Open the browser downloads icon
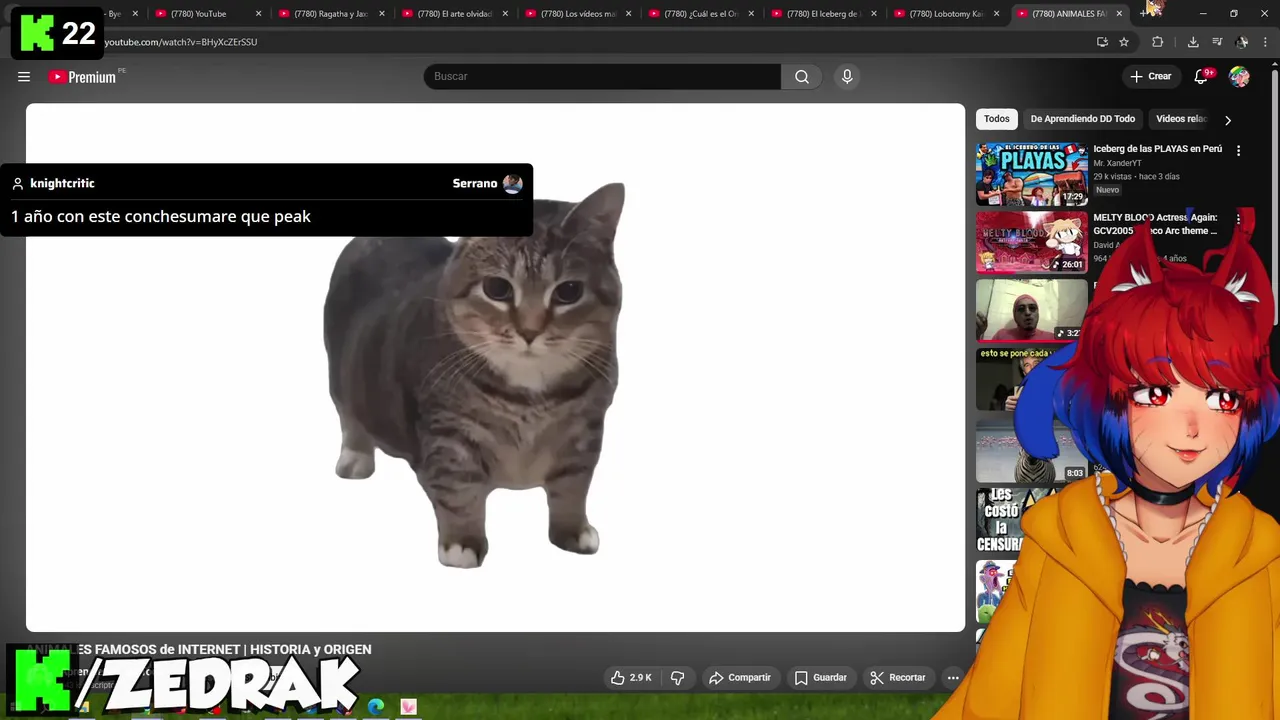 click(x=1193, y=42)
